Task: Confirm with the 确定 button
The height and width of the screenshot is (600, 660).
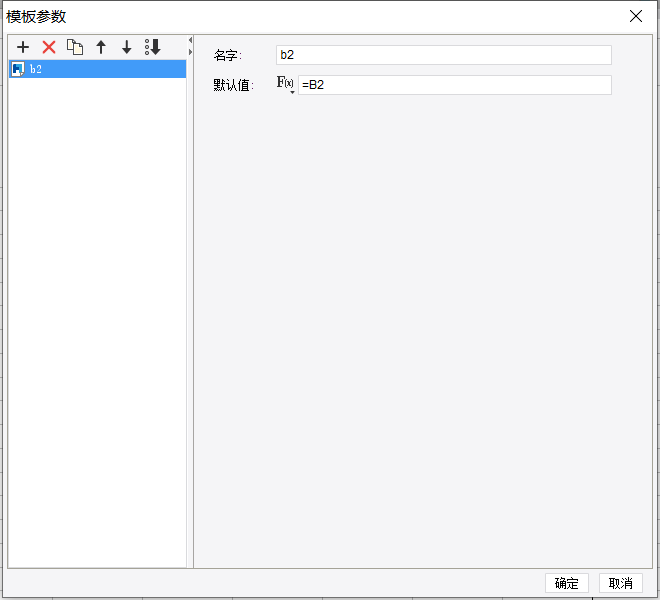Action: pos(567,583)
